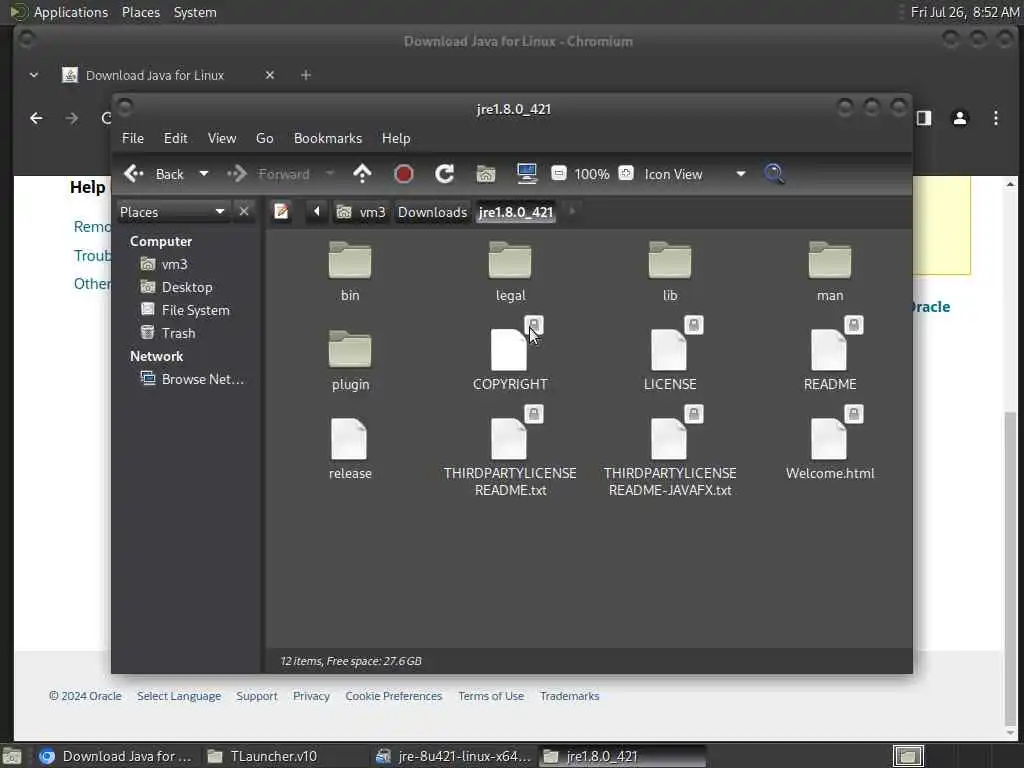Open the Bookmarks menu
Viewport: 1024px width, 768px height.
pos(328,138)
